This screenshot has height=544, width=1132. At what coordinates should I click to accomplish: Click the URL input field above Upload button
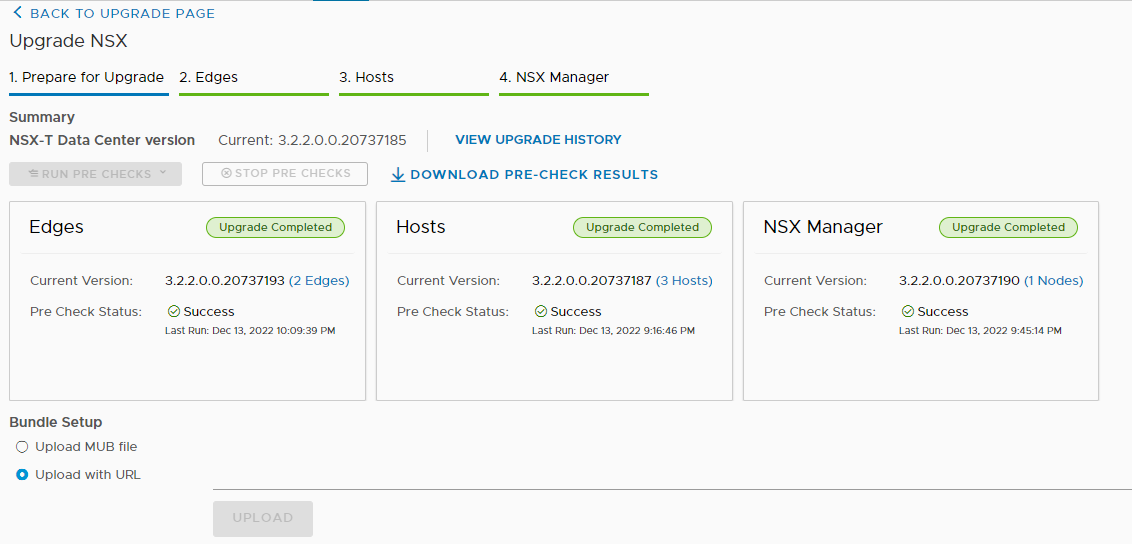[x=672, y=479]
